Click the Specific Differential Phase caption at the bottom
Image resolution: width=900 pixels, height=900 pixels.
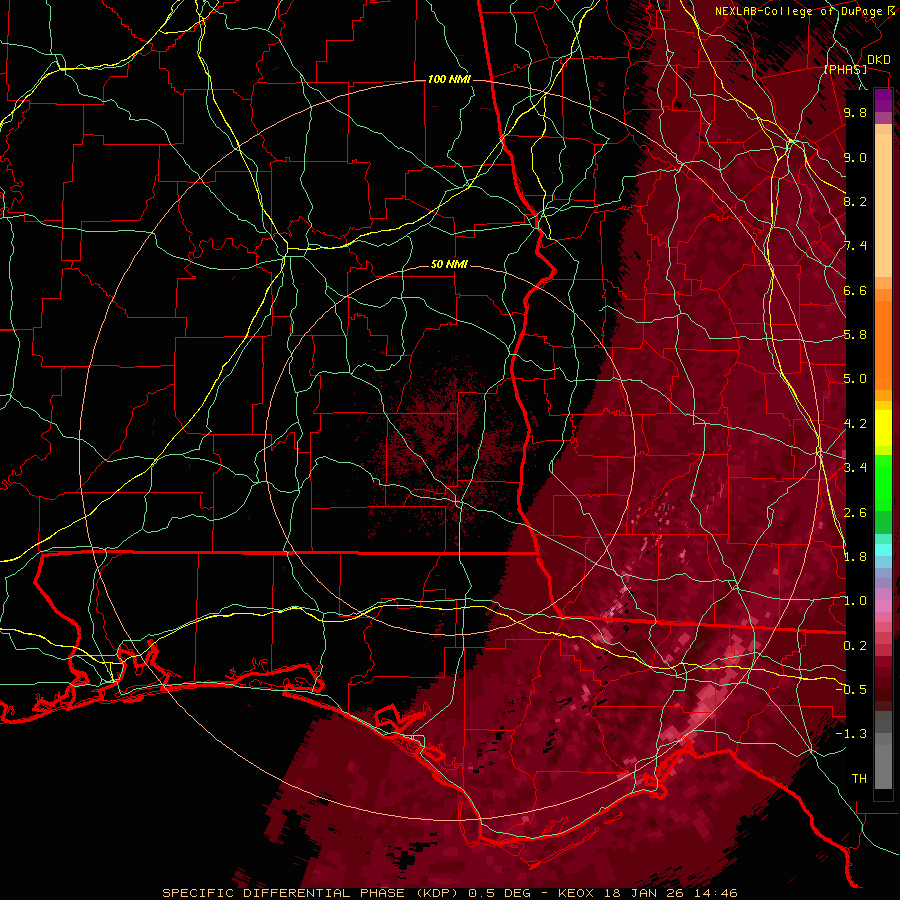point(450,893)
